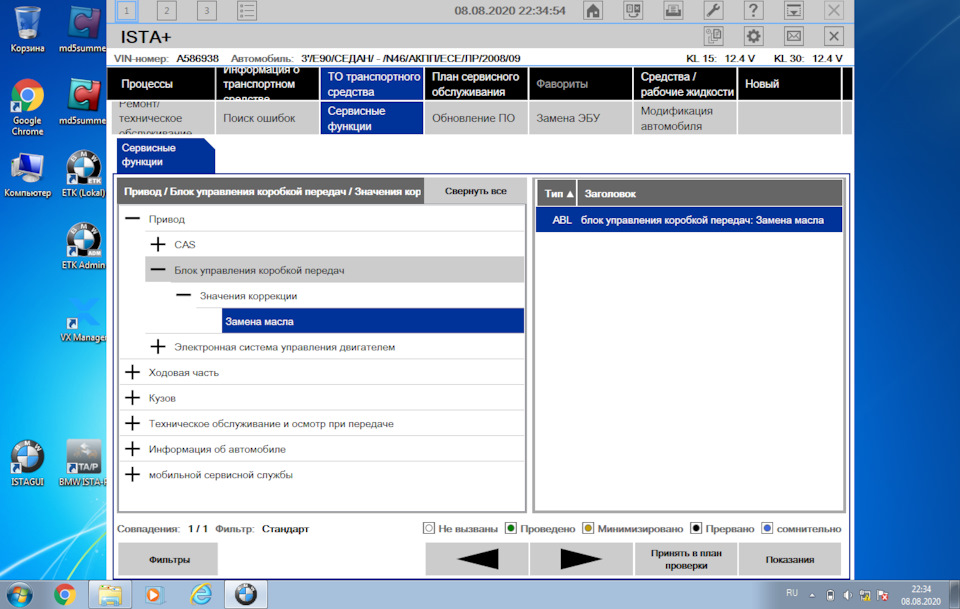This screenshot has height=609, width=960.
Task: Open Обновление ПО submenu
Action: point(476,118)
